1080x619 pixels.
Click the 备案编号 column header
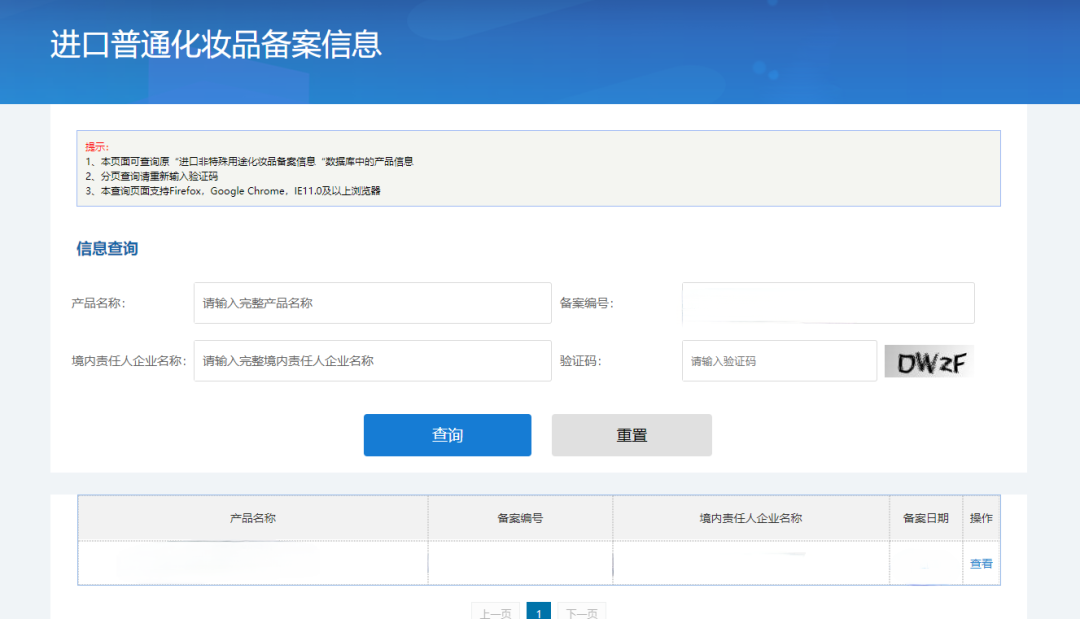coord(520,518)
